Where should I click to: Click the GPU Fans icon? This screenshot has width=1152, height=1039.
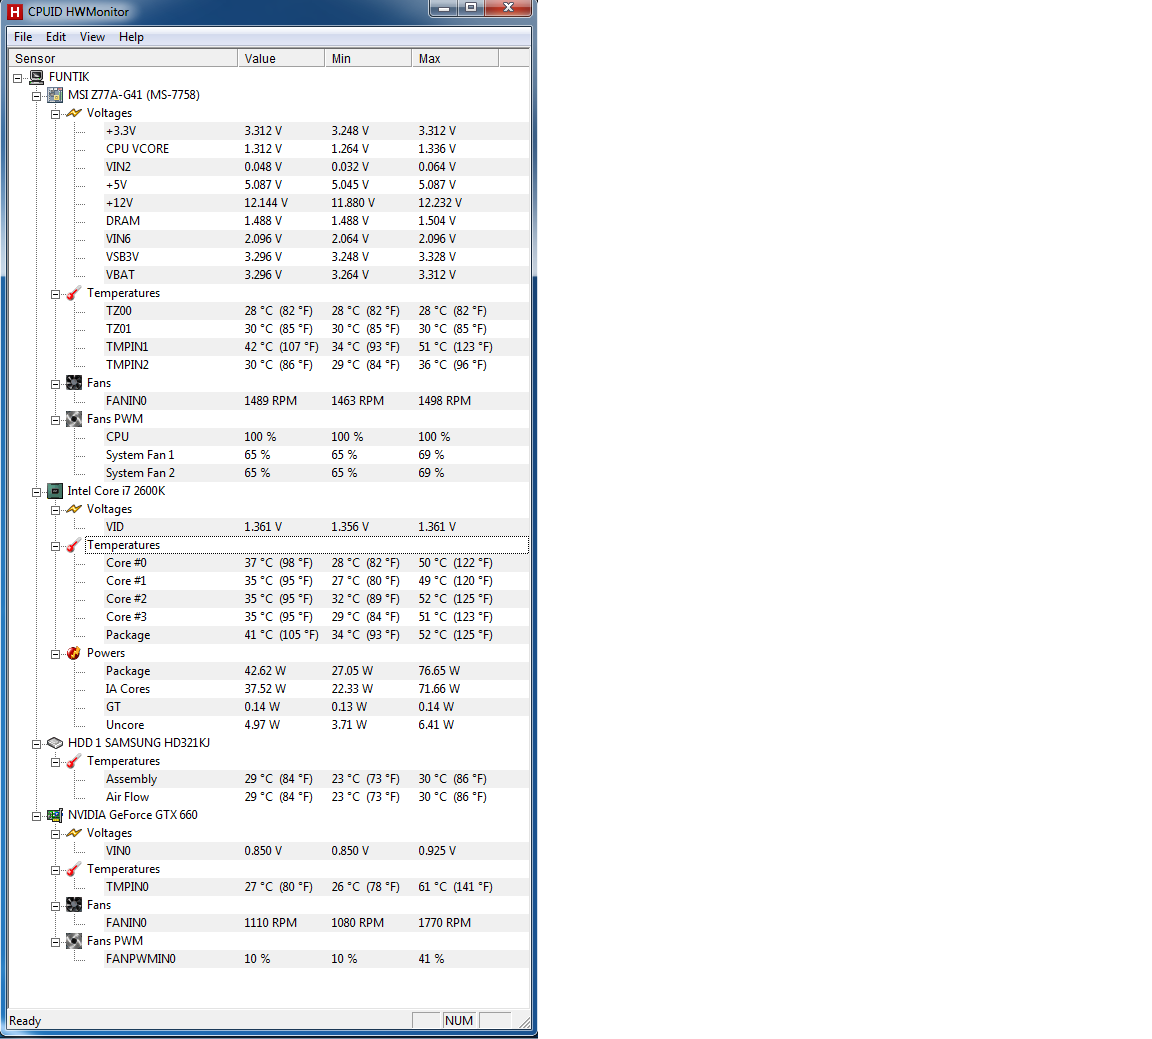pos(73,905)
